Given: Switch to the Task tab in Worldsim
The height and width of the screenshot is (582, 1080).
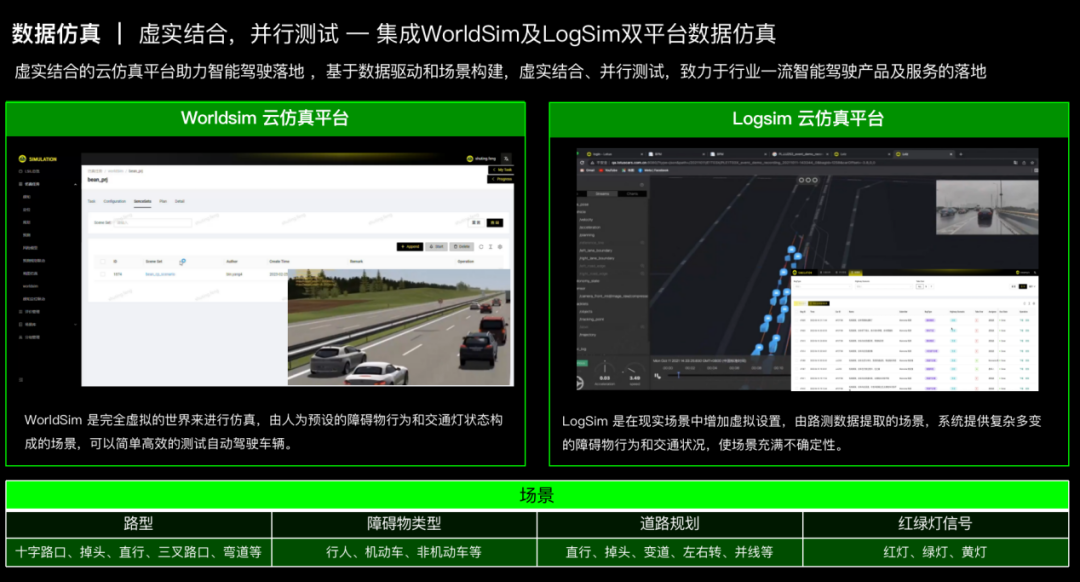Looking at the screenshot, I should pos(91,201).
